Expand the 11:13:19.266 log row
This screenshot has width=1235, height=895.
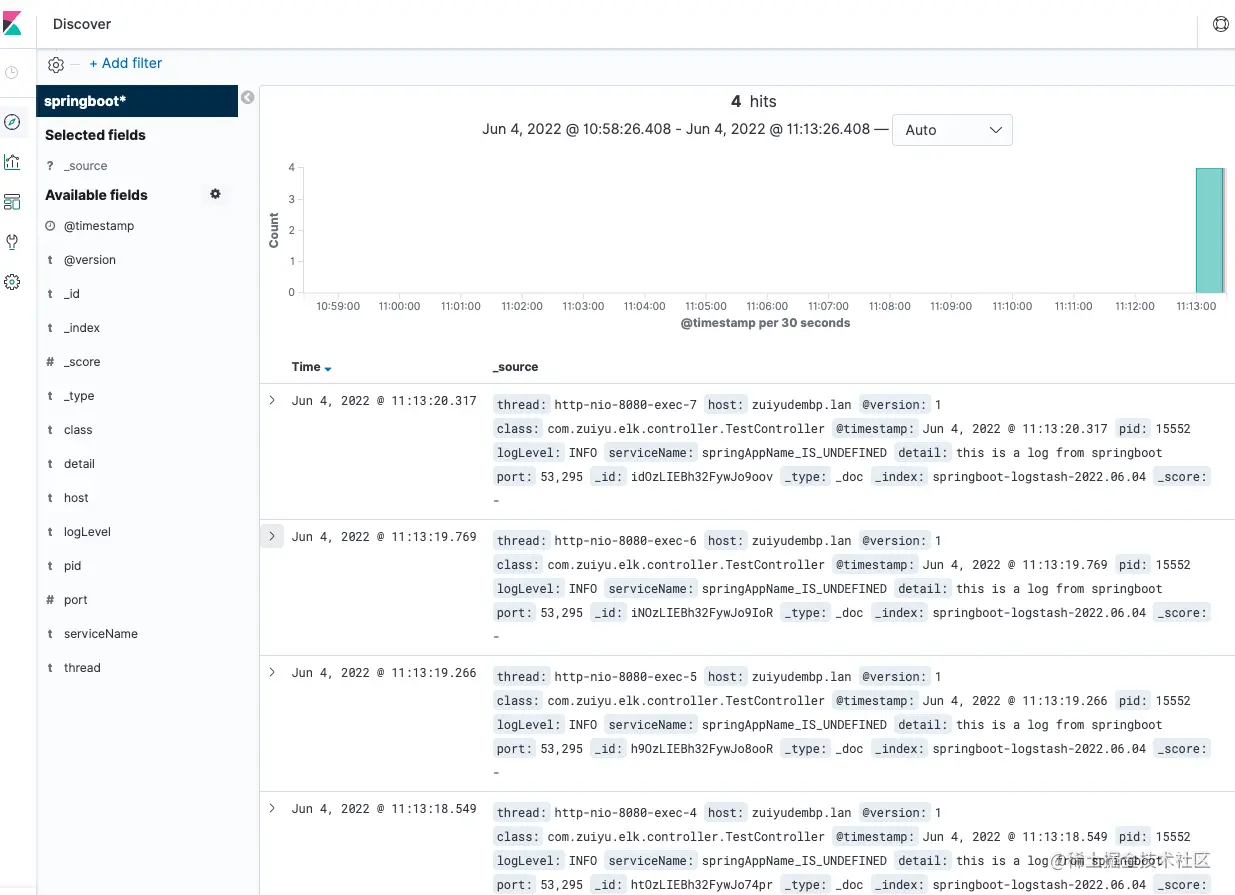tap(271, 672)
